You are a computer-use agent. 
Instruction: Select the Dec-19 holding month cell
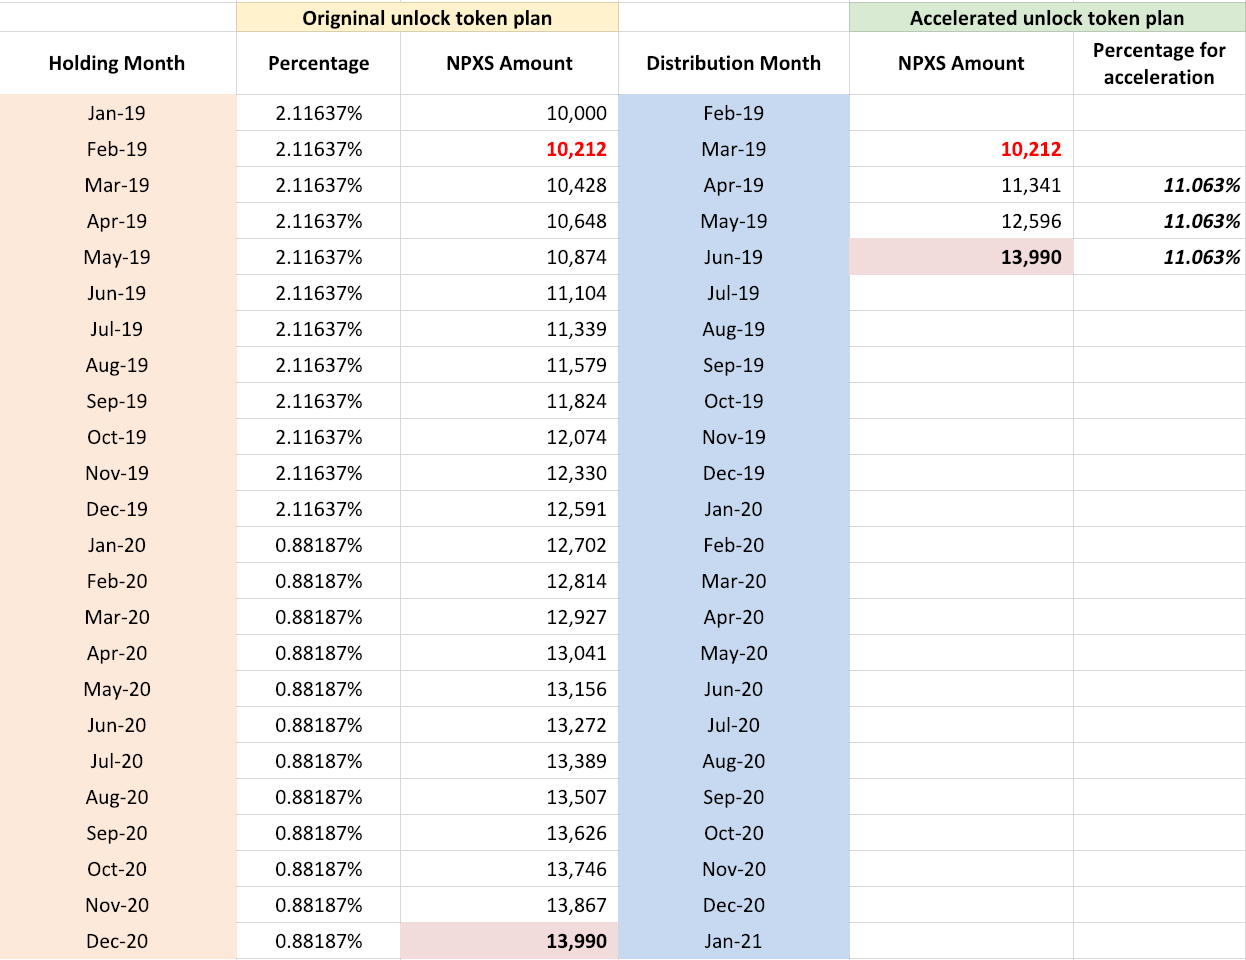(117, 509)
